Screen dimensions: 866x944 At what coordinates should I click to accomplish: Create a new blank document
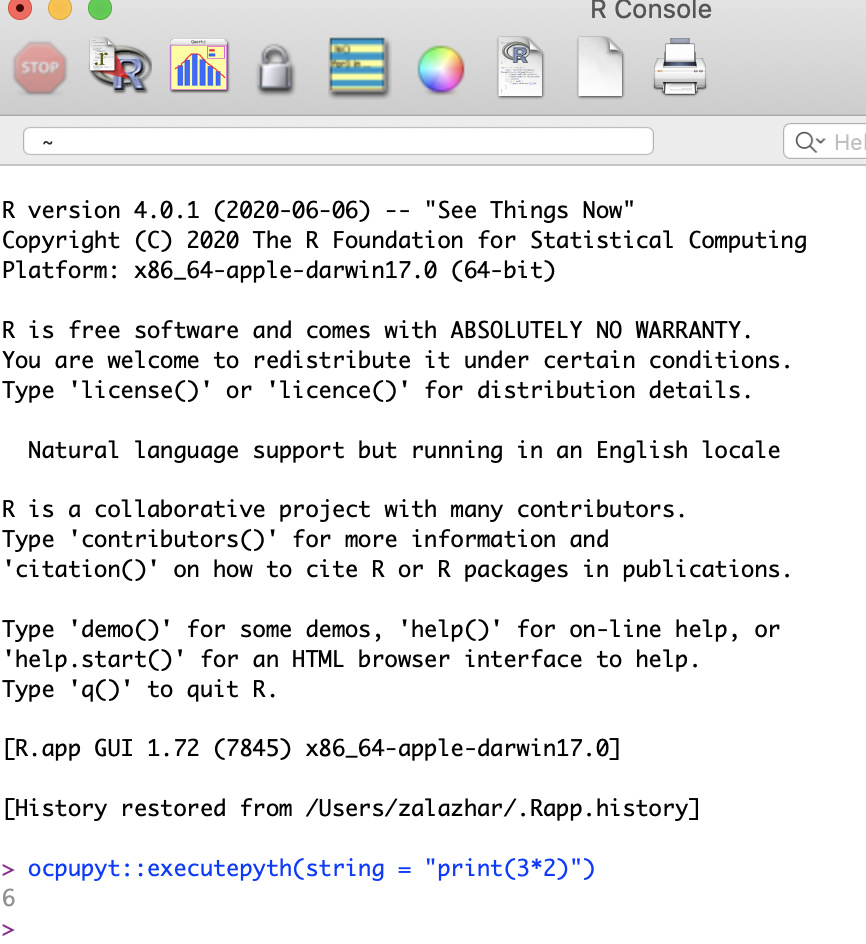(600, 66)
